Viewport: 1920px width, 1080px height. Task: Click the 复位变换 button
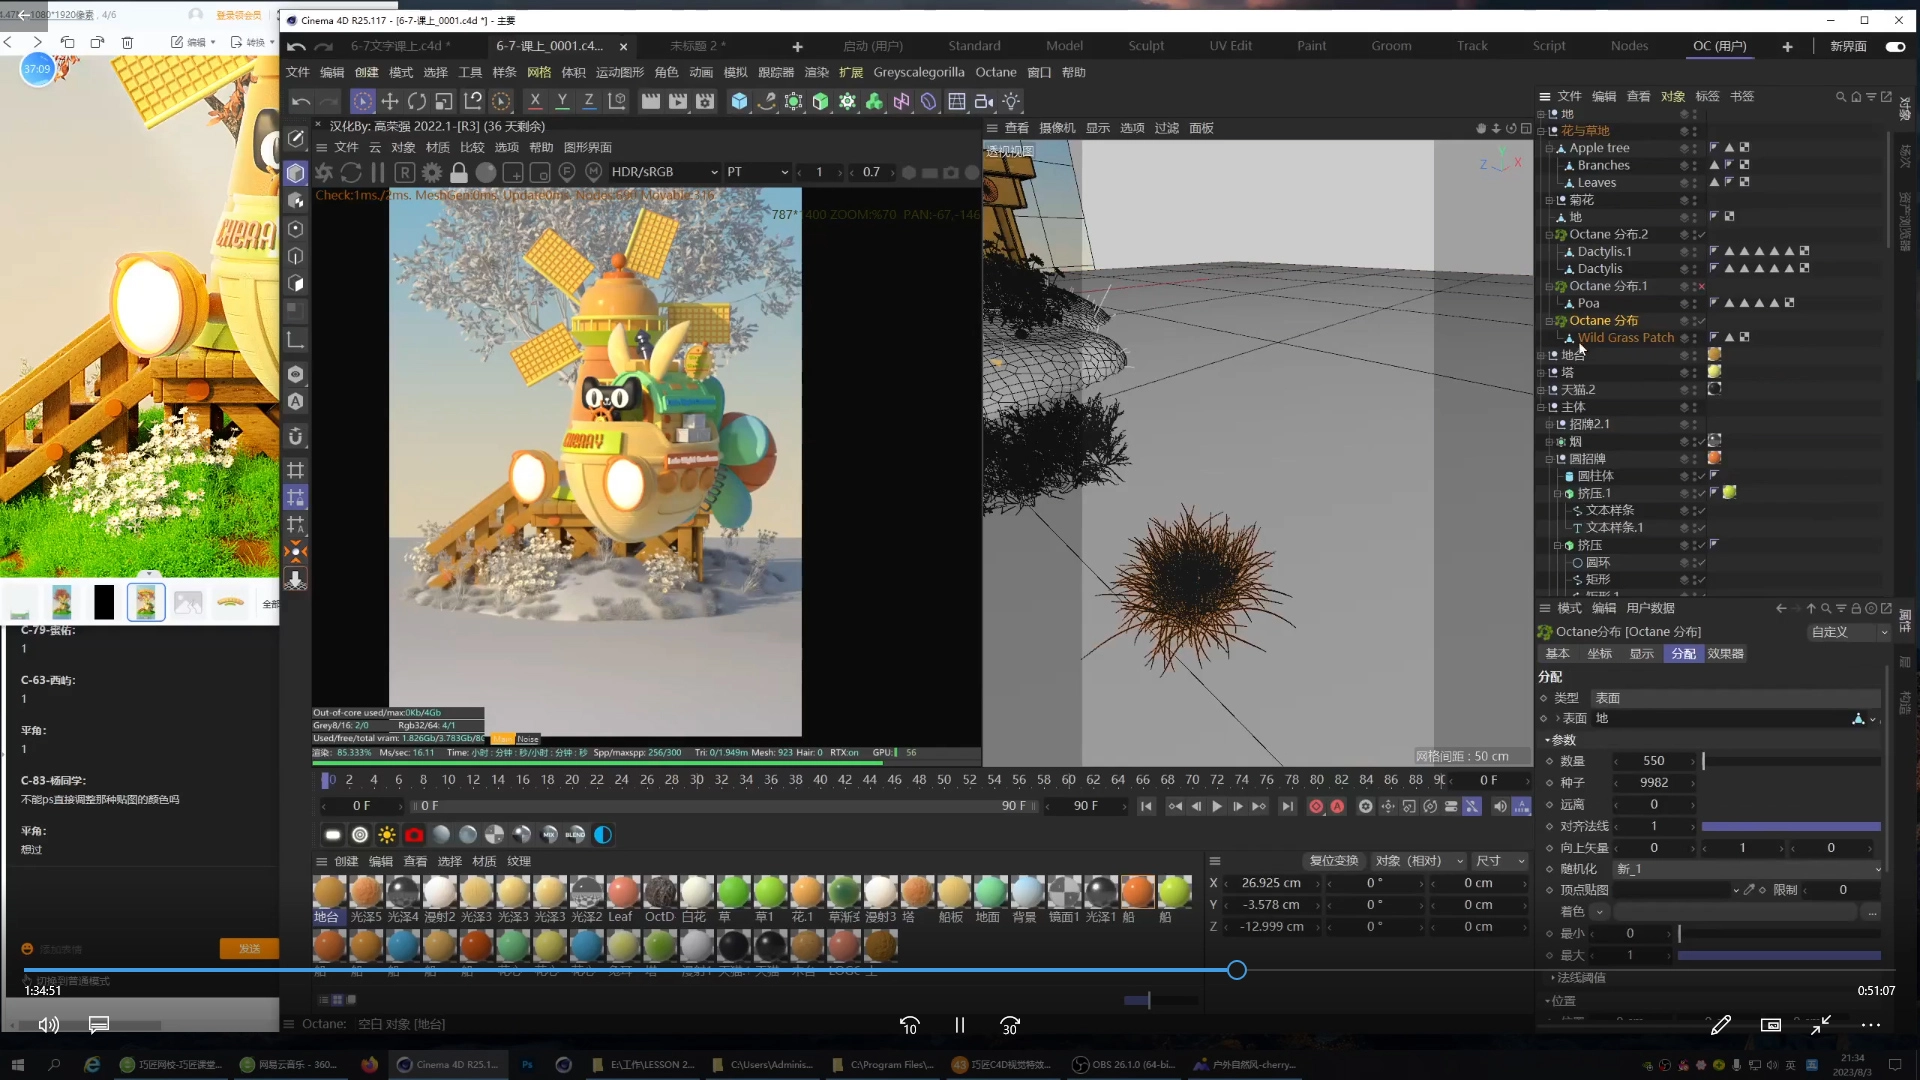1333,860
